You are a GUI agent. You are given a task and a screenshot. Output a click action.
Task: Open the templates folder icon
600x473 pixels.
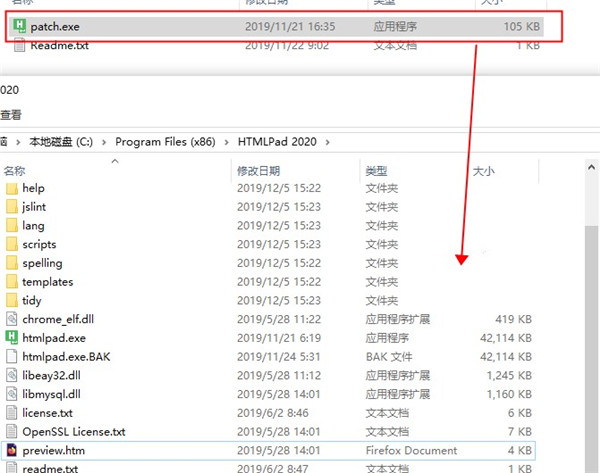tap(12, 282)
